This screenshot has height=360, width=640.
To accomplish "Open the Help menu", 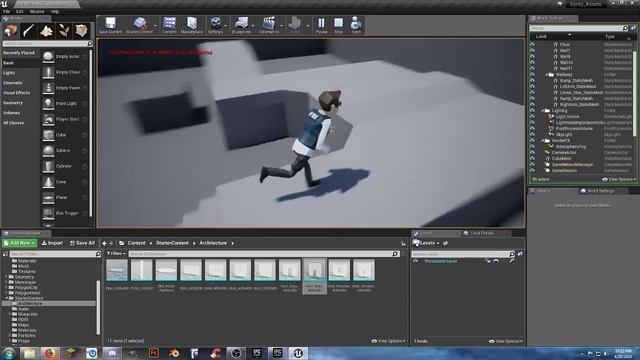I will pyautogui.click(x=55, y=11).
